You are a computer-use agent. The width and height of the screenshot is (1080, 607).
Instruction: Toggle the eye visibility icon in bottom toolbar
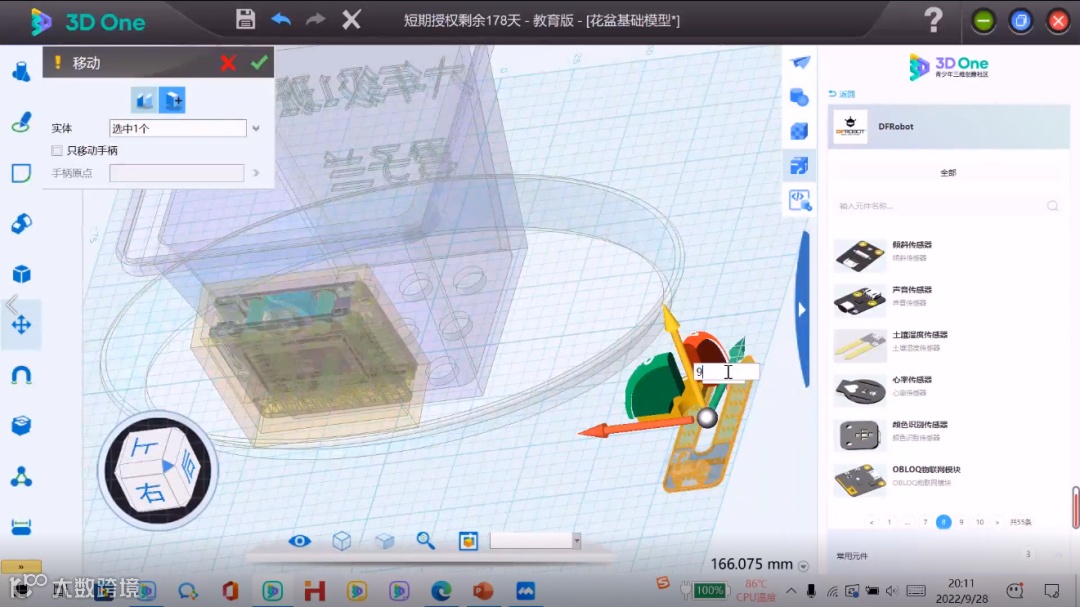[x=299, y=541]
